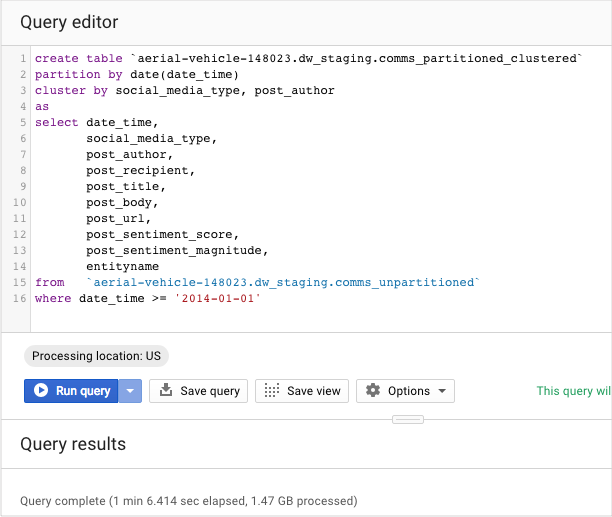Click Save query button
Image resolution: width=612 pixels, height=517 pixels.
point(198,391)
